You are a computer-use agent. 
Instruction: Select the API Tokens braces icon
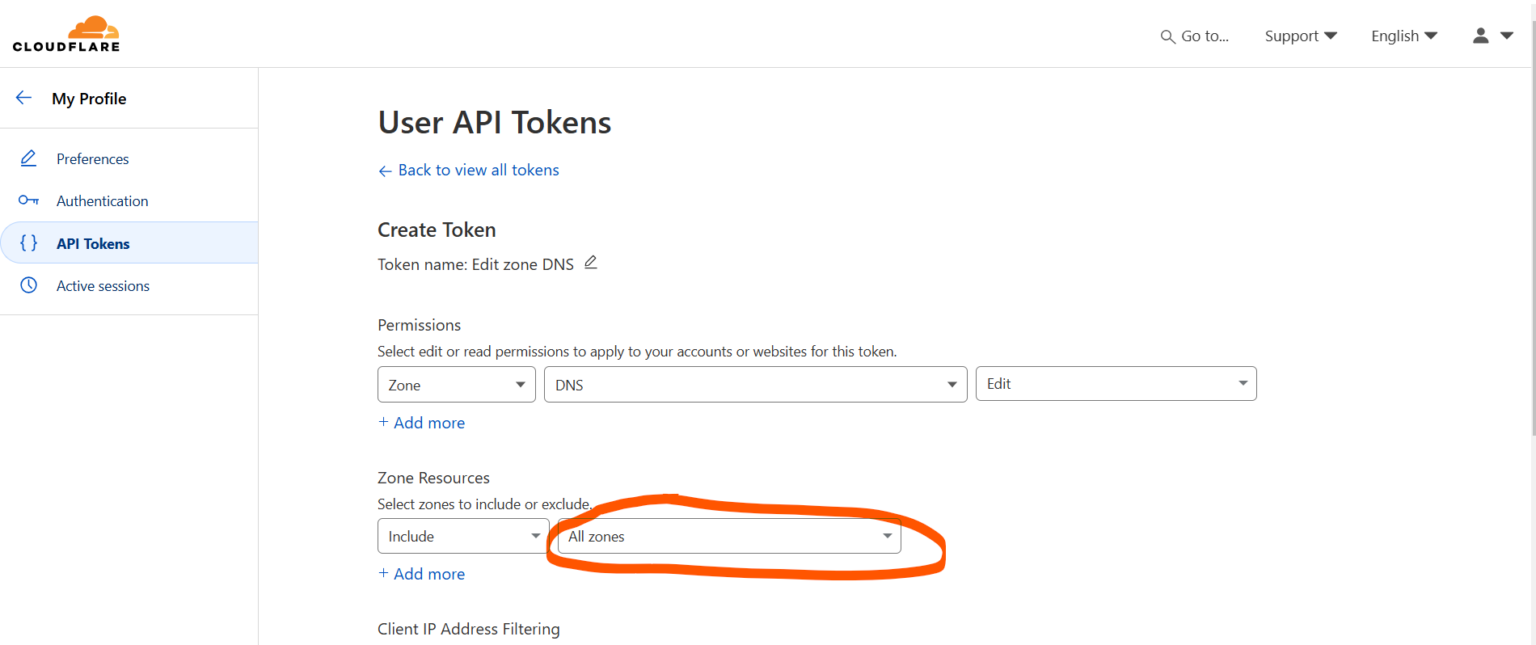(x=28, y=242)
